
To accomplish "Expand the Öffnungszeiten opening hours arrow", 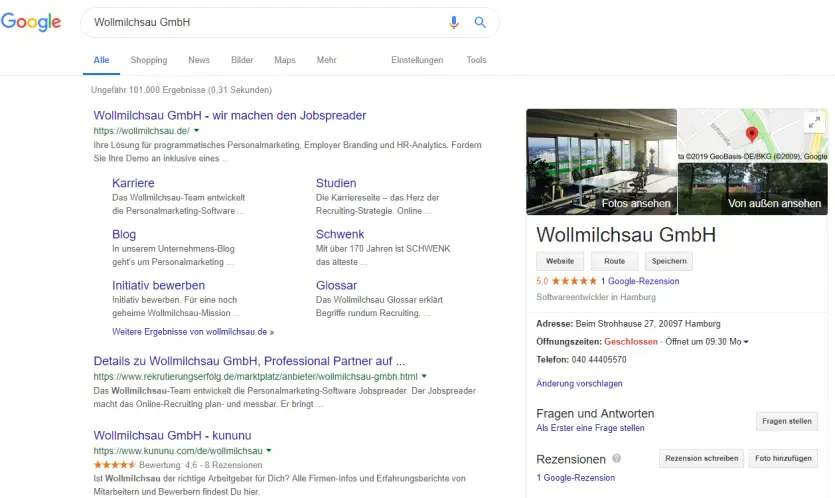I will (746, 342).
